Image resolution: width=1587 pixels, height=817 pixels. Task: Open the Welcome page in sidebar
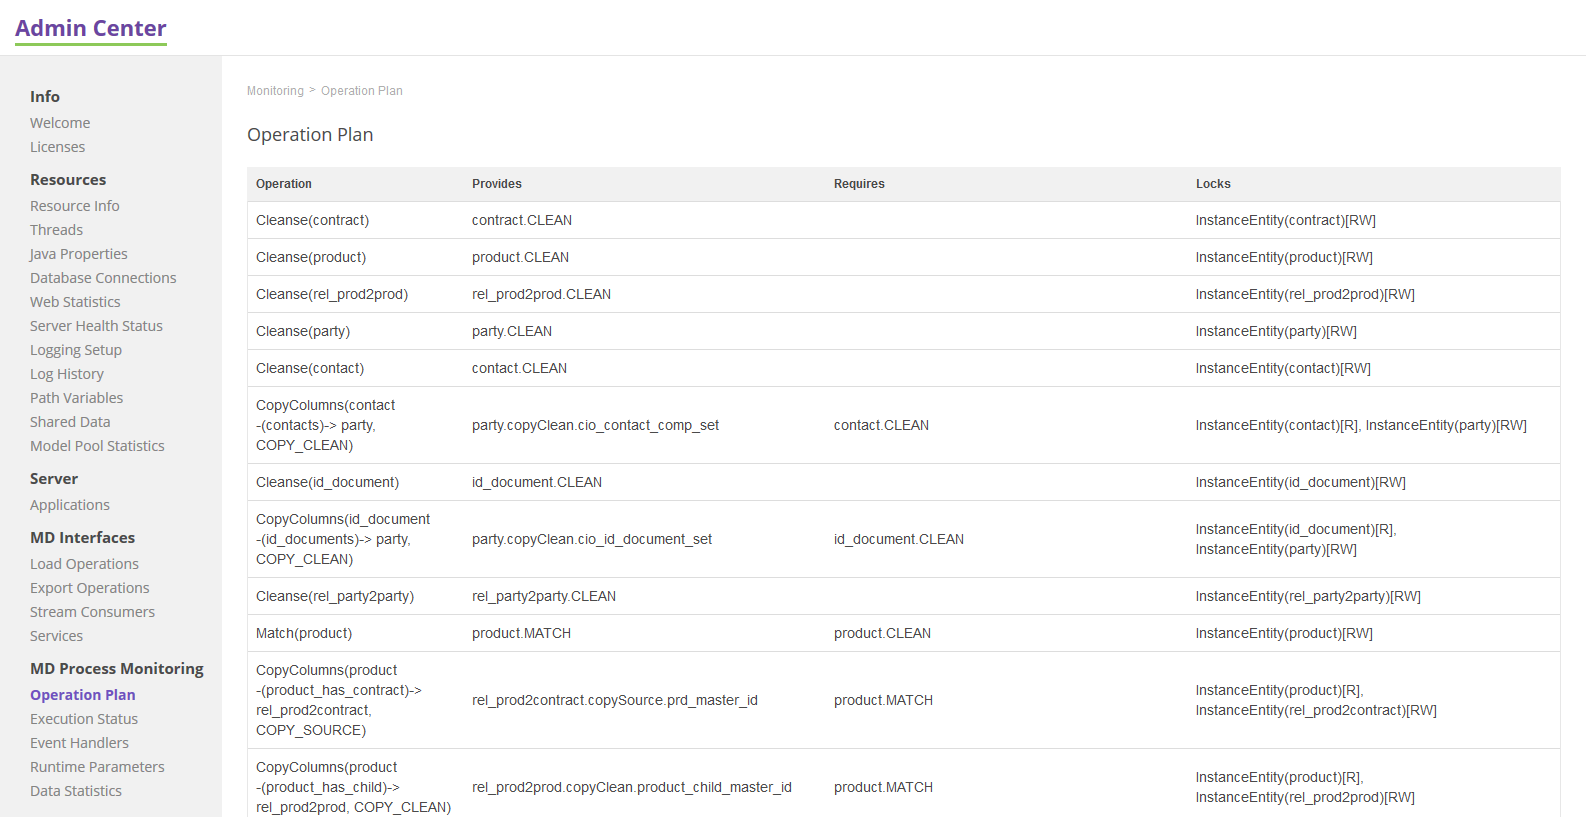pos(60,123)
